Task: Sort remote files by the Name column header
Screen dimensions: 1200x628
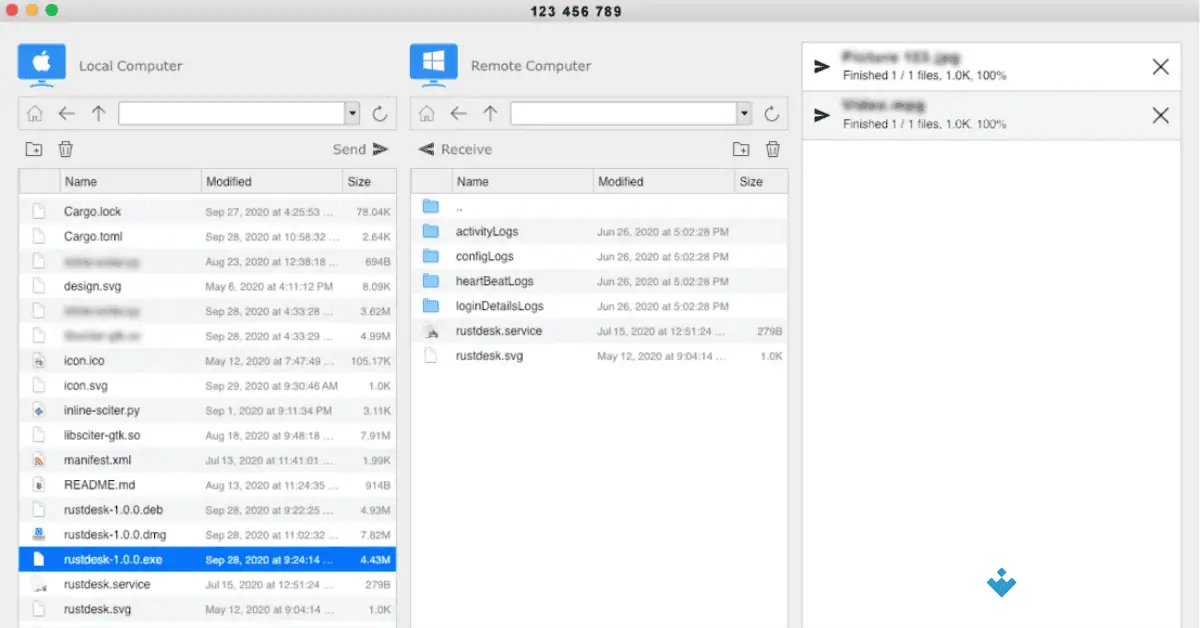Action: [x=470, y=181]
